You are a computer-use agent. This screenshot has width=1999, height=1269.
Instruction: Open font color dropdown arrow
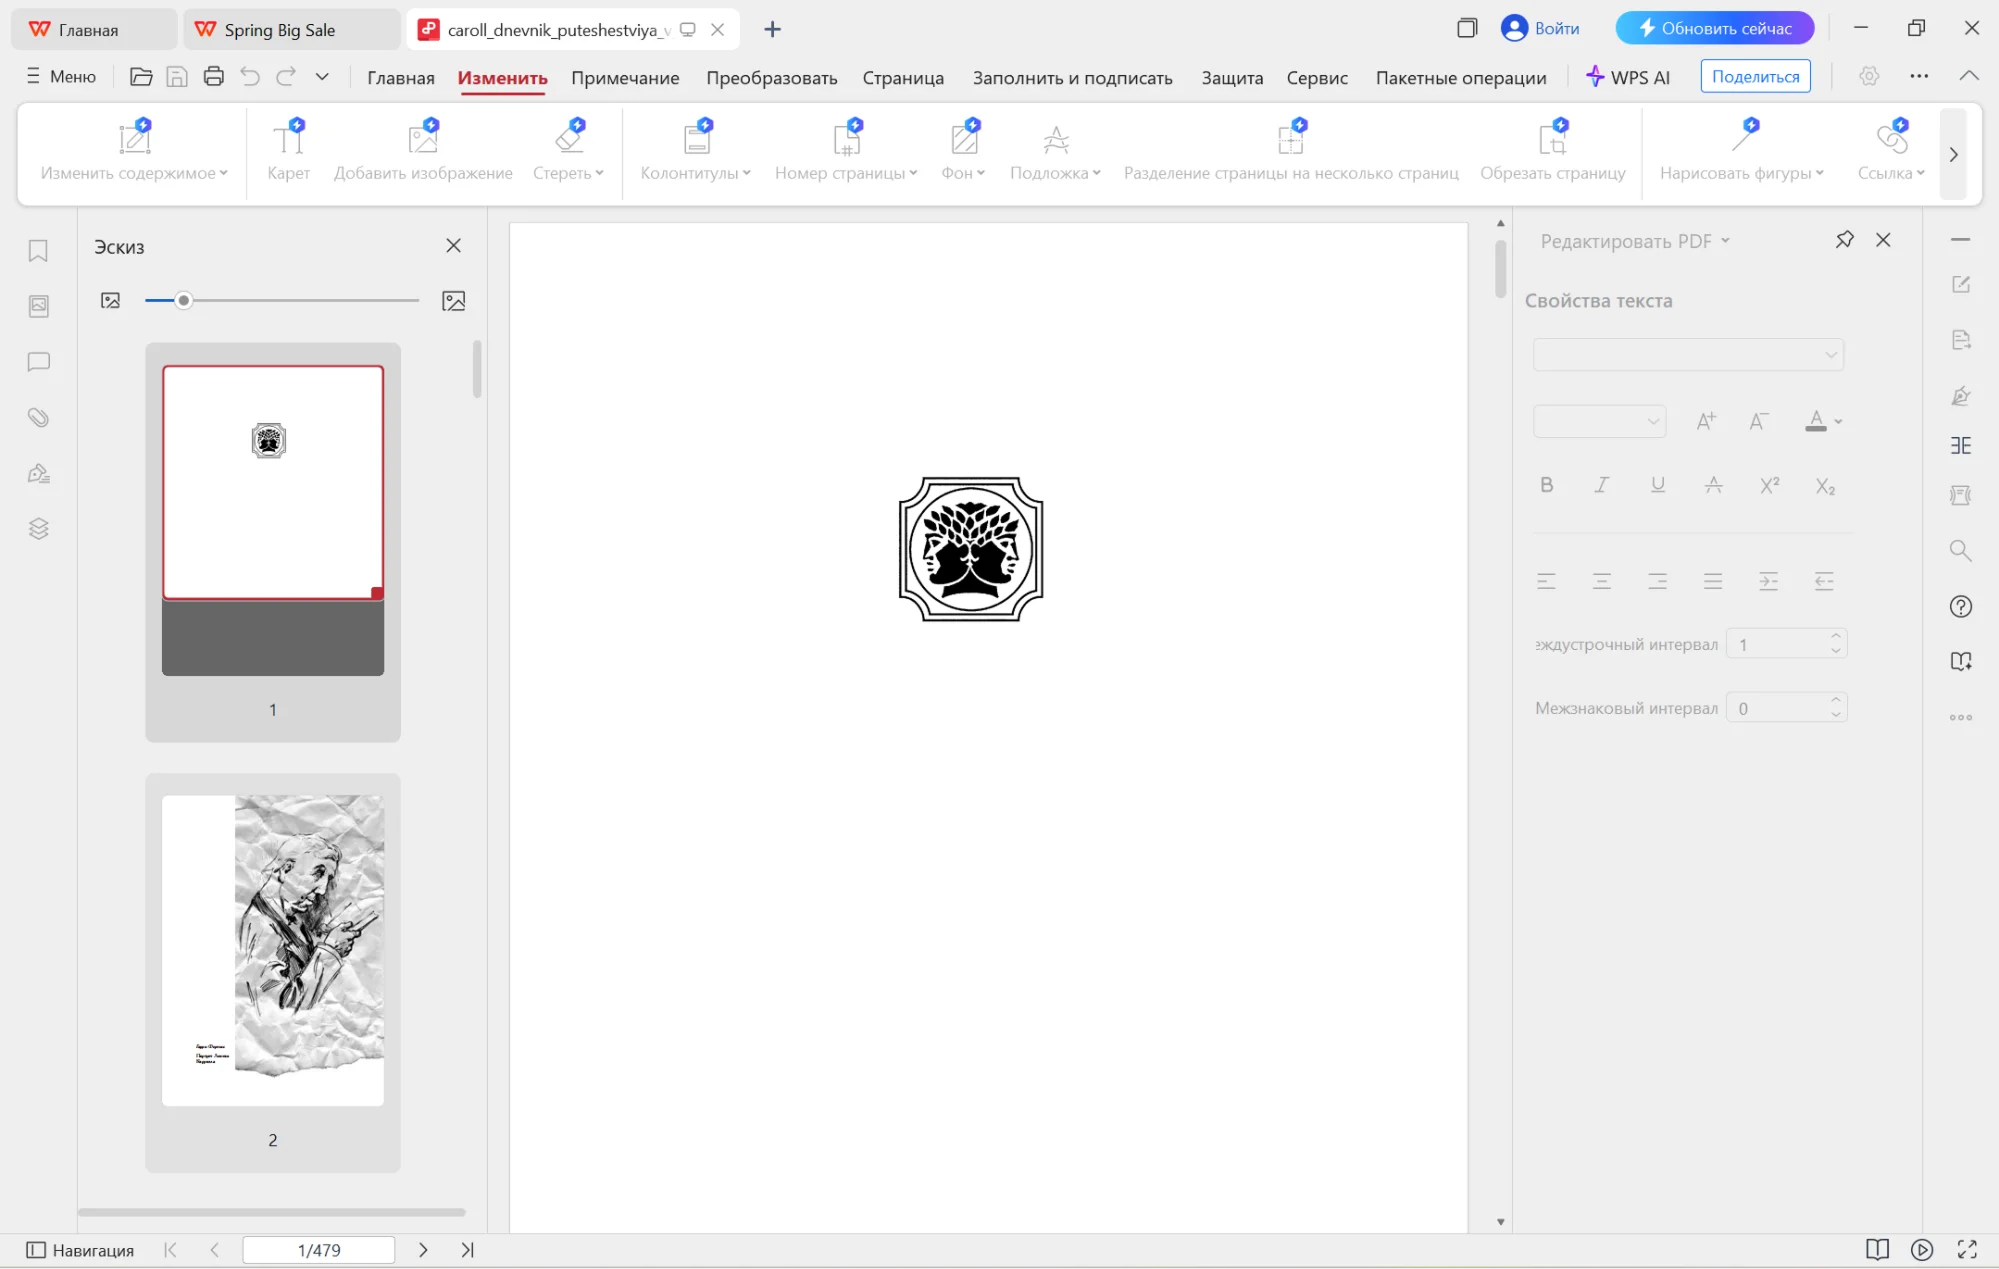1838,422
